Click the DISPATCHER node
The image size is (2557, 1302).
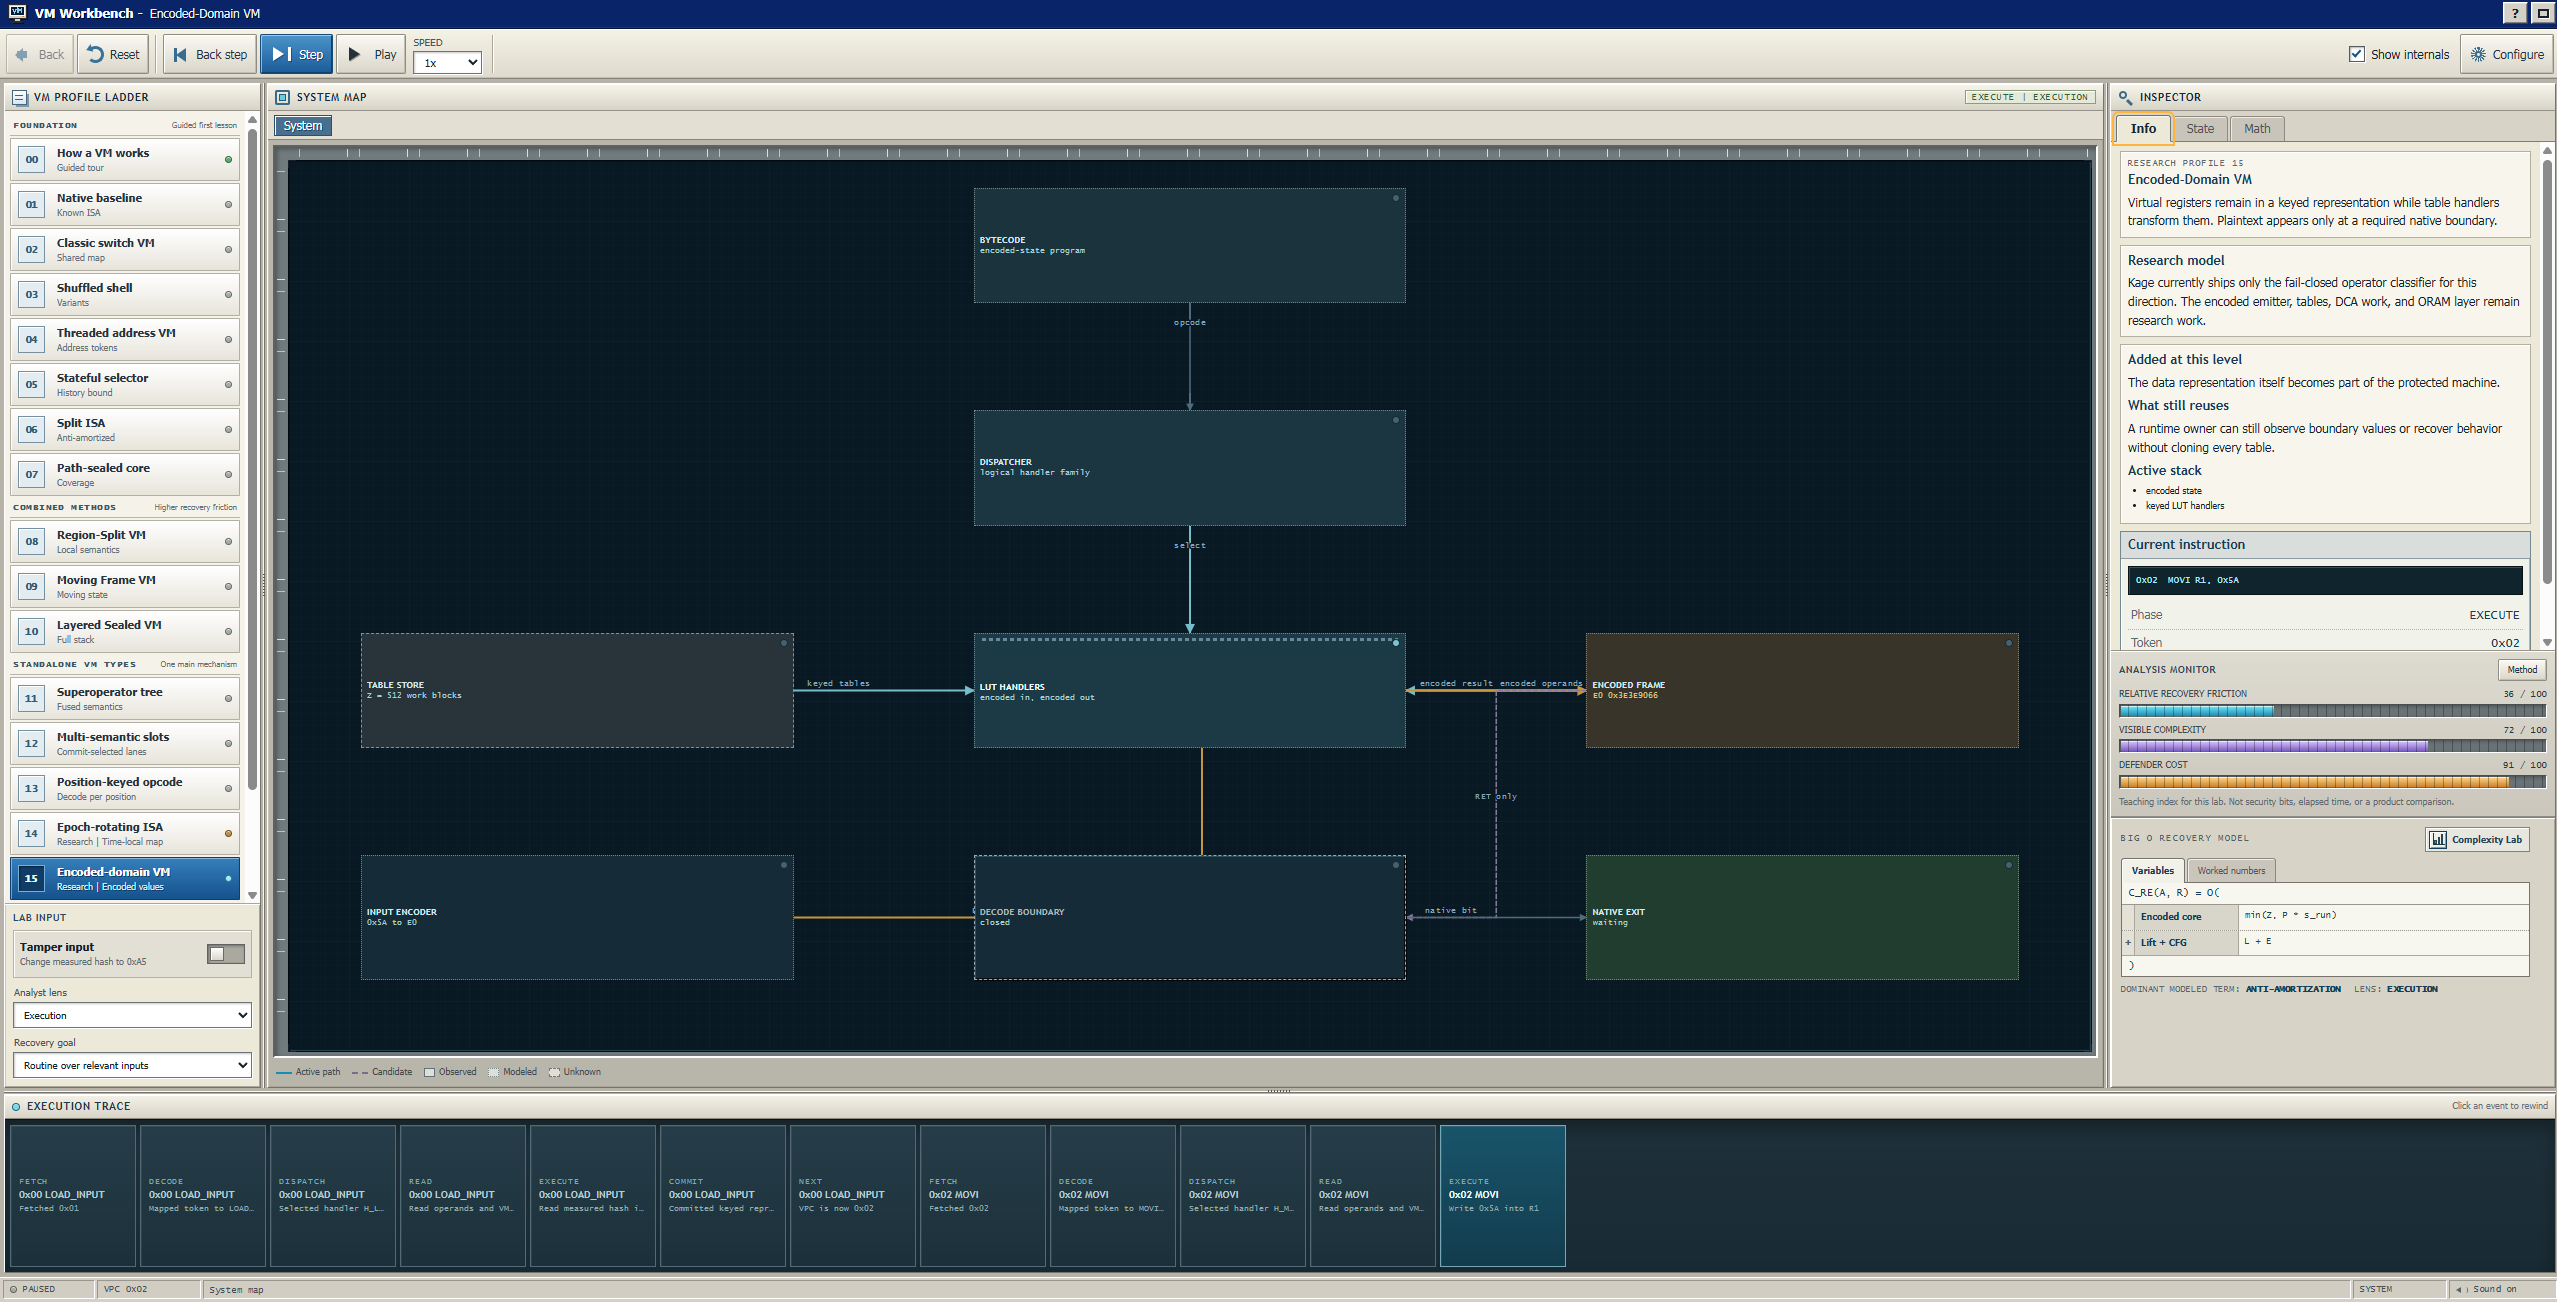tap(1189, 467)
